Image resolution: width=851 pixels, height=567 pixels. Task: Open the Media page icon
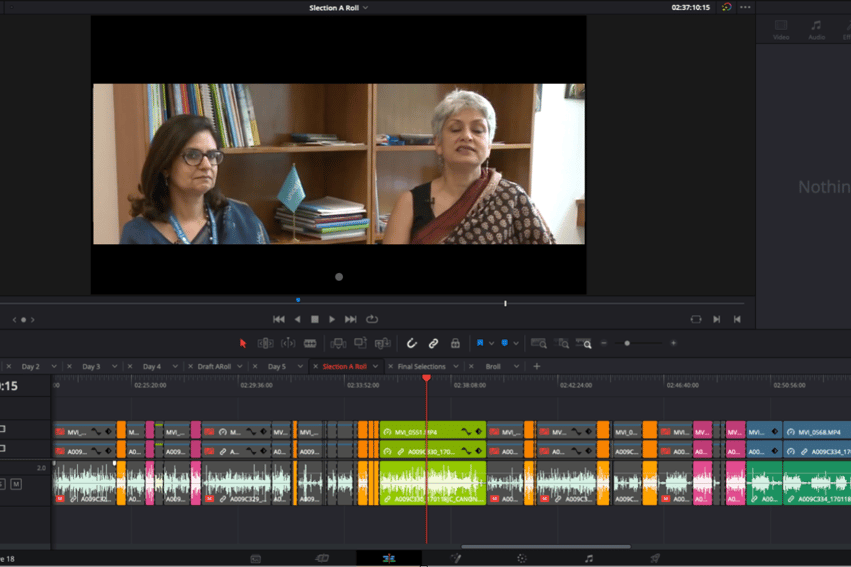coord(256,558)
